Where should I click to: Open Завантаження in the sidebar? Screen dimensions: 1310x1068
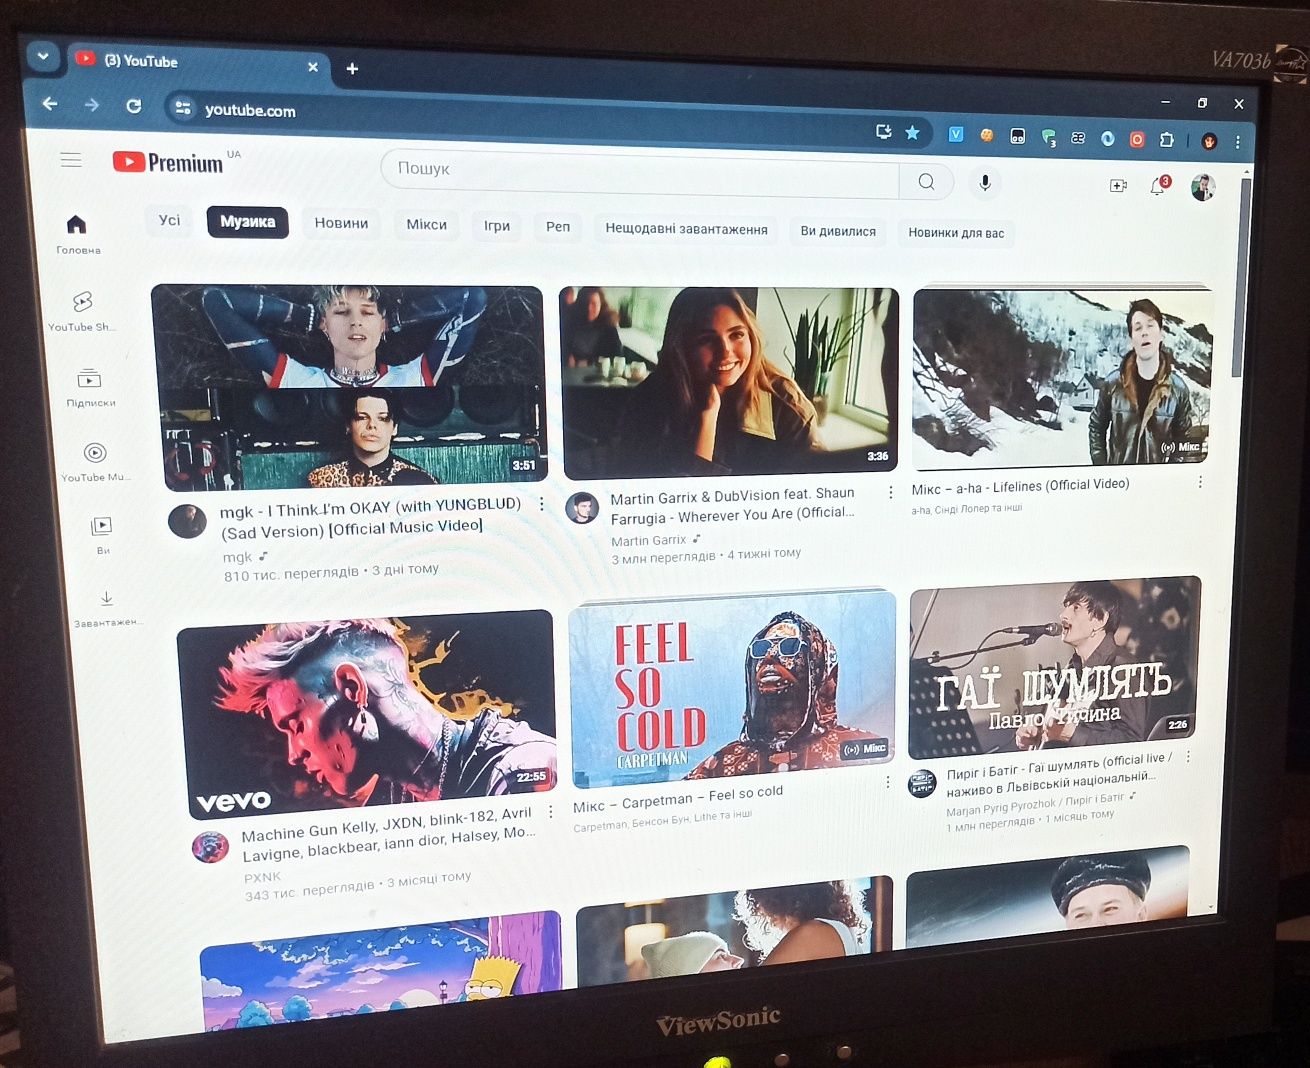tap(107, 608)
